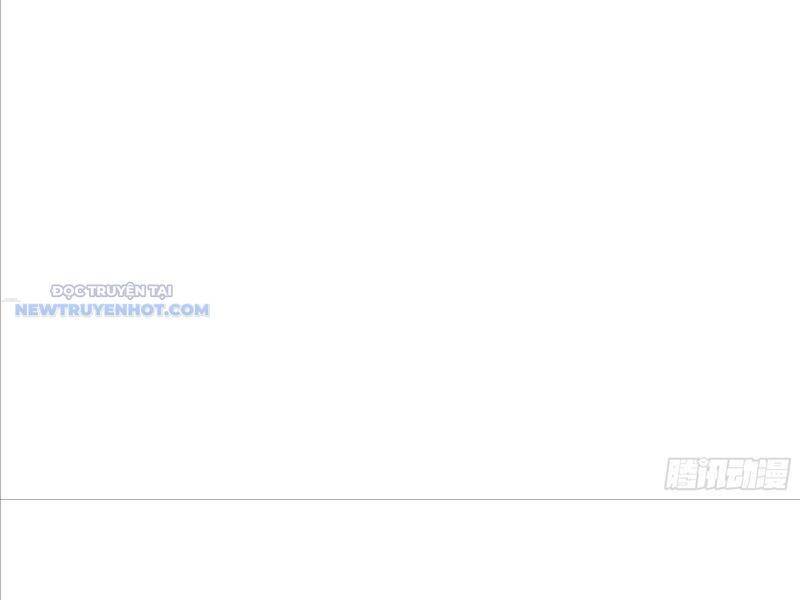This screenshot has height=600, width=800.
Task: Click the tiny faint text left of watermark
Action: [x=11, y=300]
